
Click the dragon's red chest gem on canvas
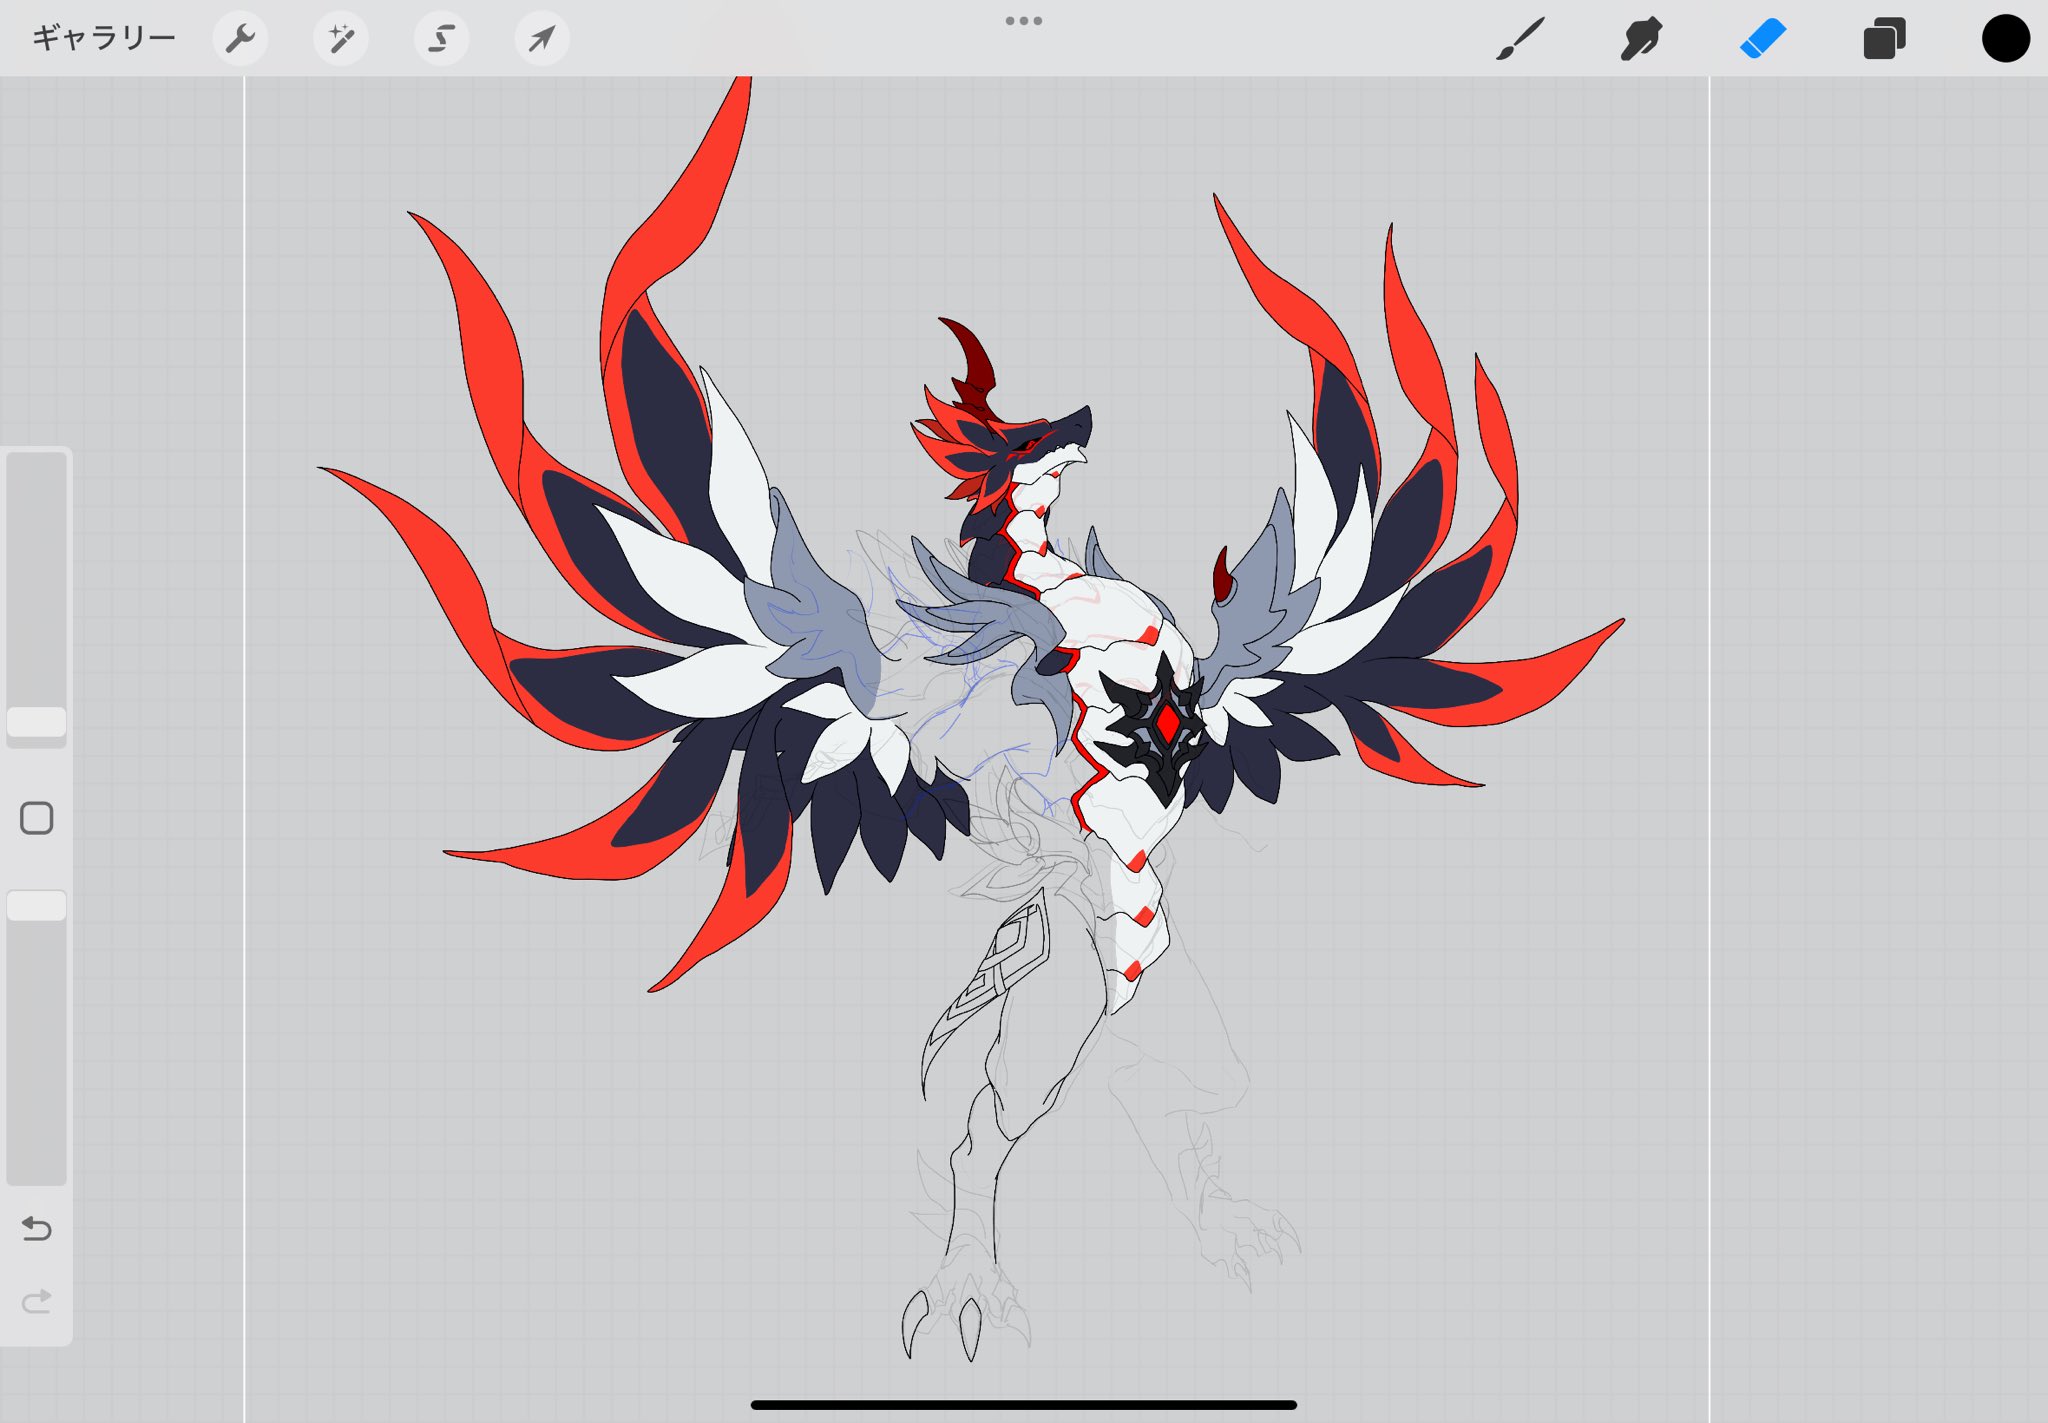tap(1167, 722)
